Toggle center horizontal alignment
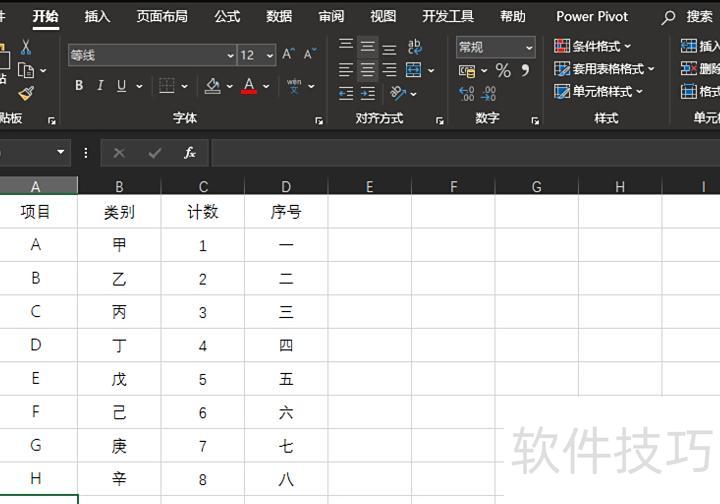The image size is (720, 504). coord(367,70)
